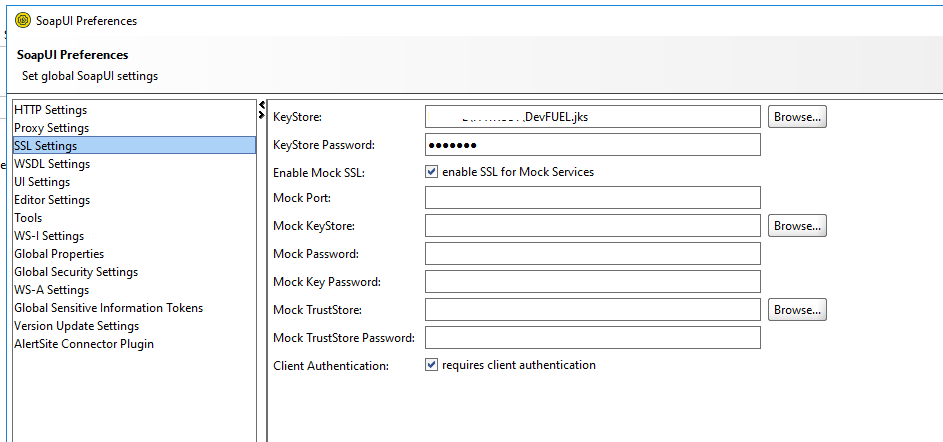The image size is (943, 442).
Task: Focus the Mock TrustStore Password field
Action: (592, 337)
